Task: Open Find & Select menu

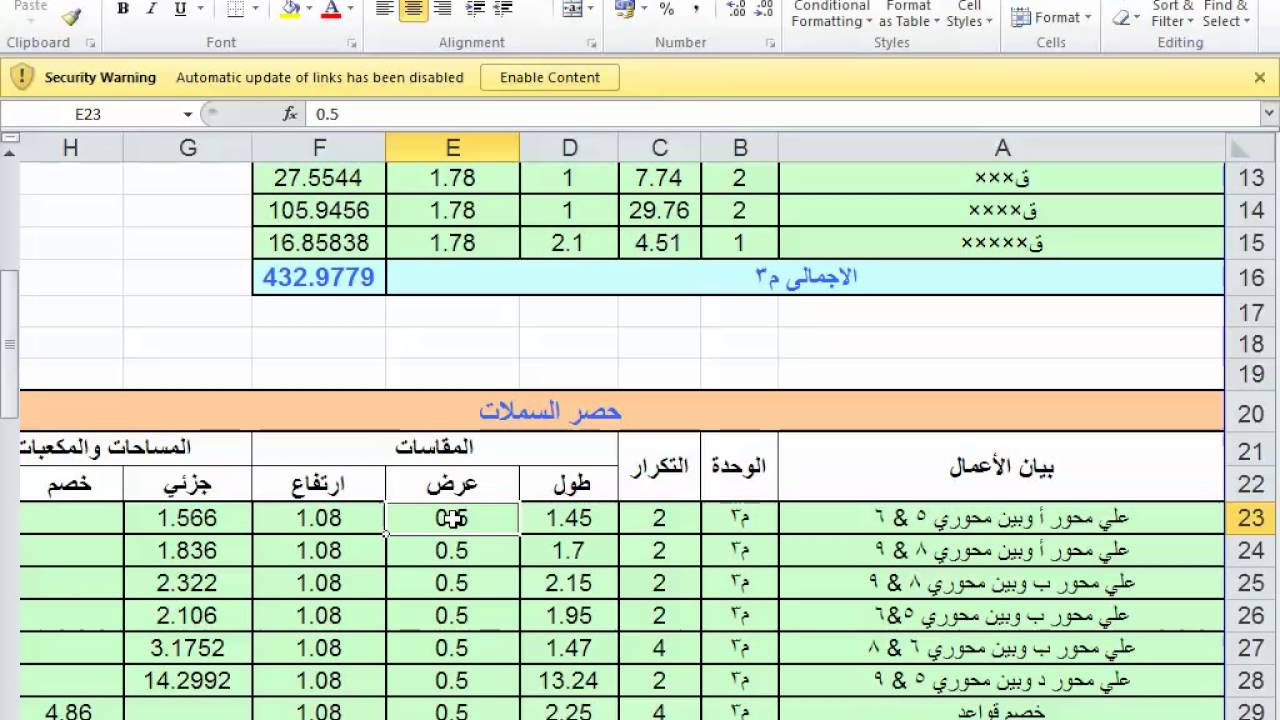Action: click(1225, 14)
